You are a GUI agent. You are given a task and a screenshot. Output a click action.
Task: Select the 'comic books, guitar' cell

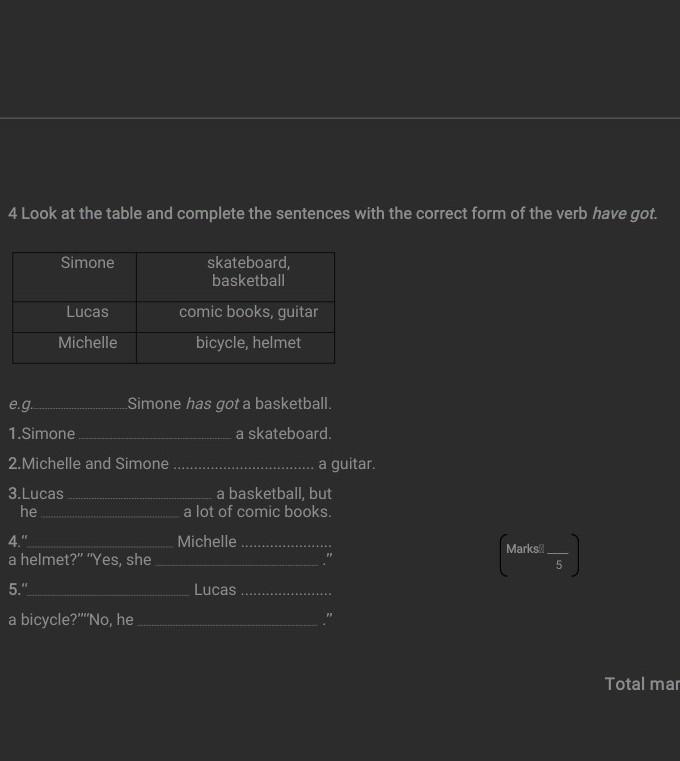248,312
